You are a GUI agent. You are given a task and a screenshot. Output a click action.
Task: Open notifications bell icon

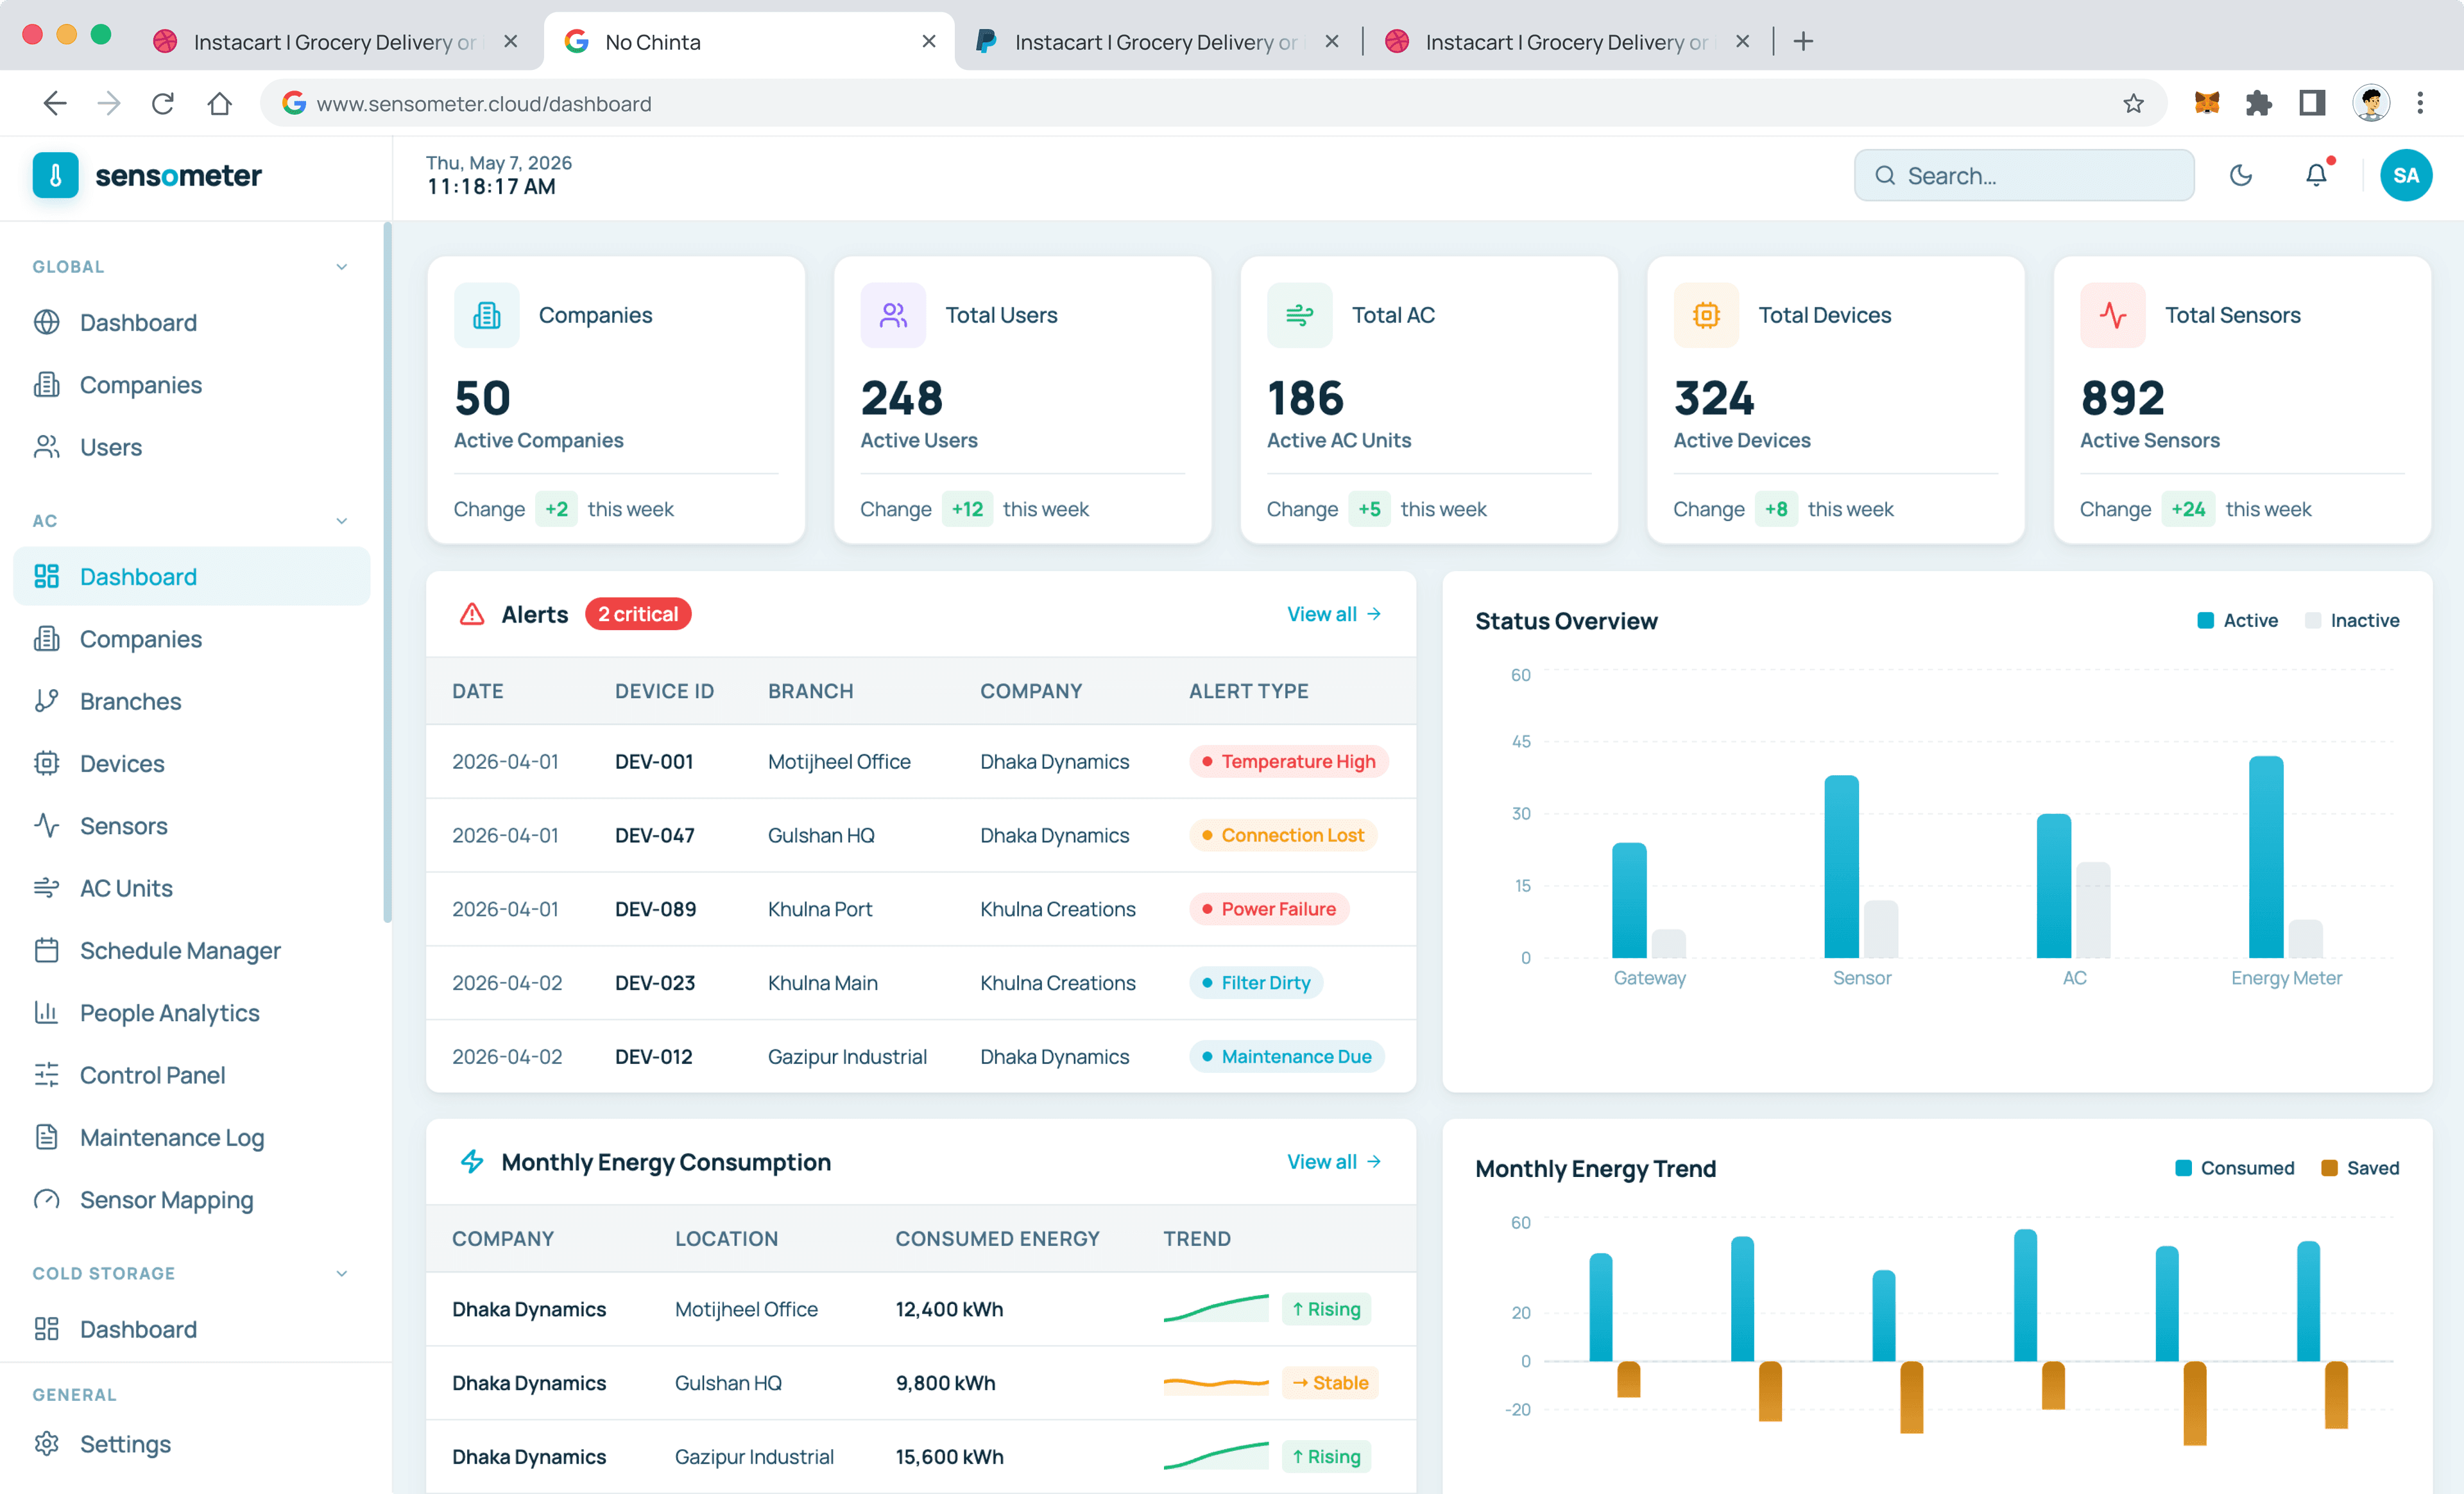pos(2316,175)
